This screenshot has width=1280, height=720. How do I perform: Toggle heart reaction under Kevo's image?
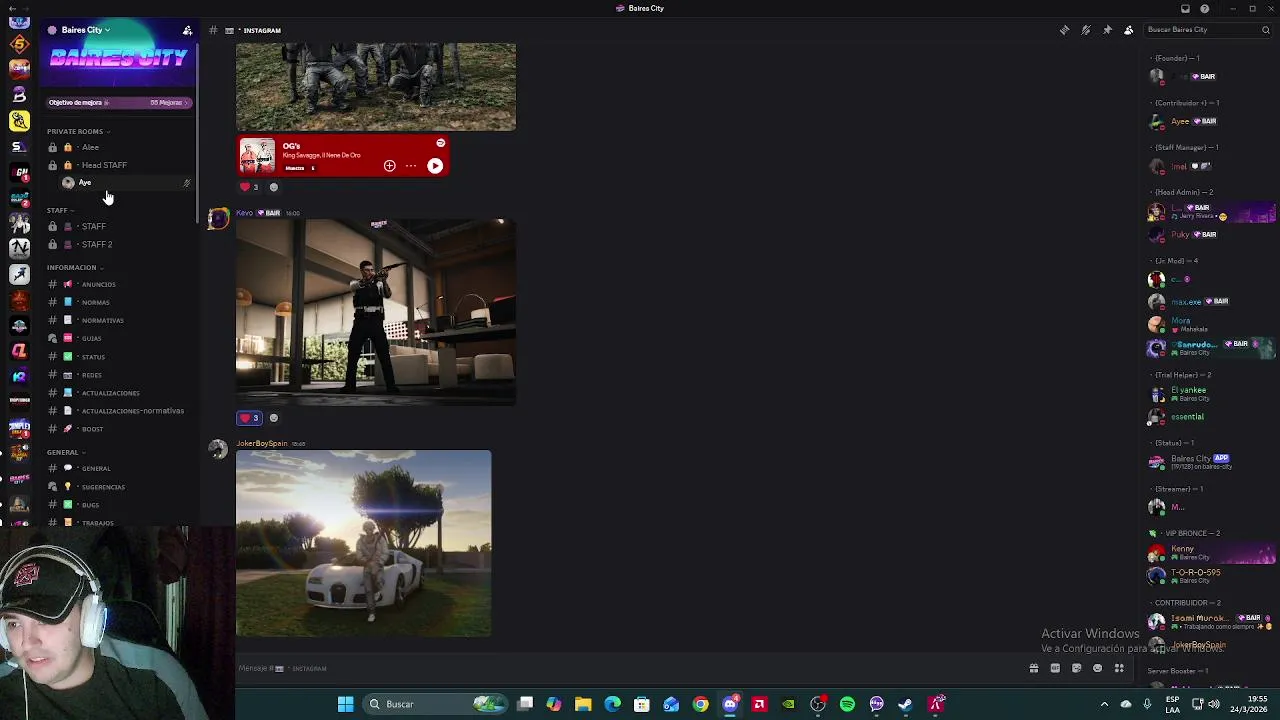249,418
